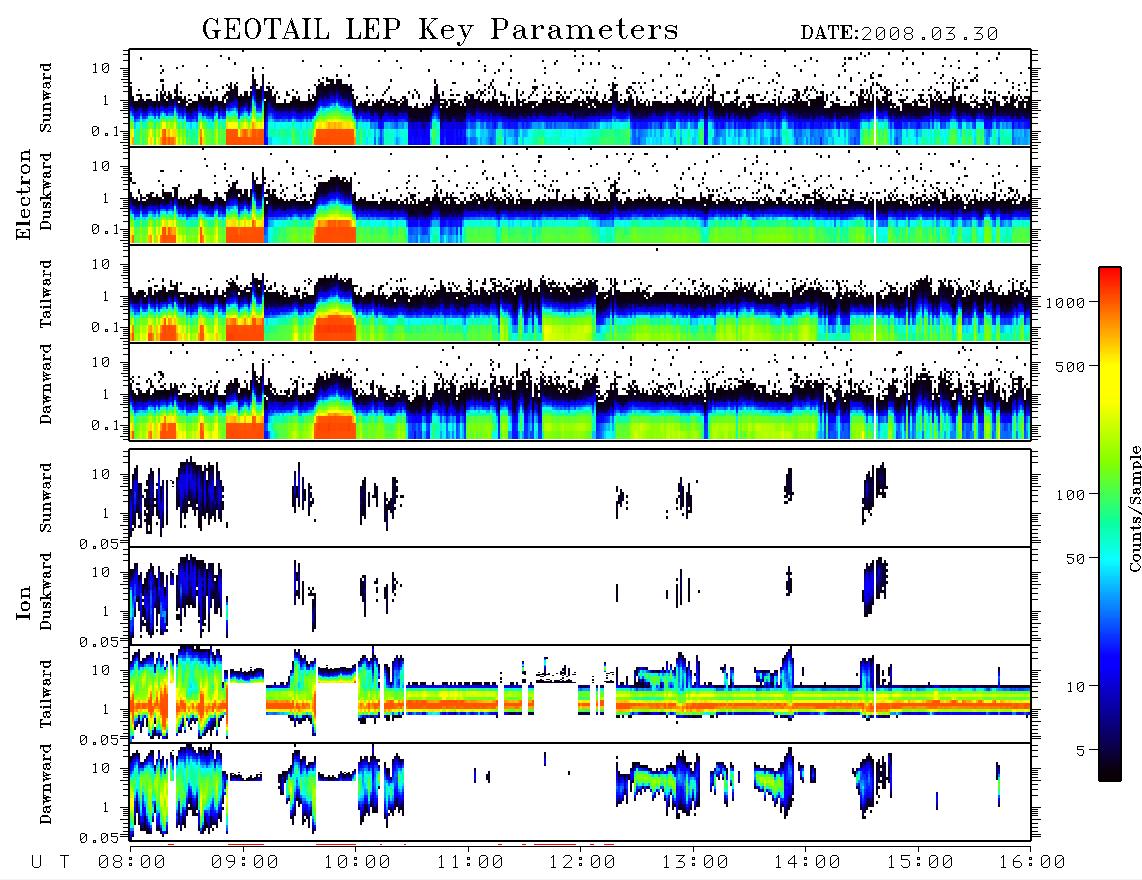The width and height of the screenshot is (1142, 880).
Task: Click the Electron "Sunward" panel label
Action: pos(46,98)
